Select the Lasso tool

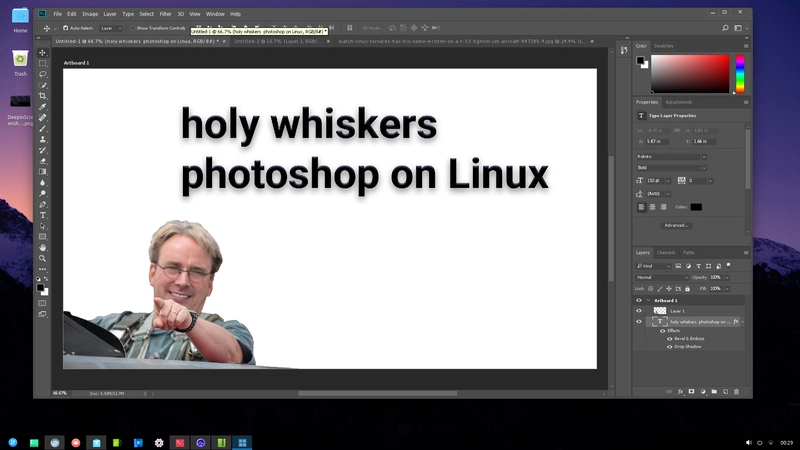[43, 74]
